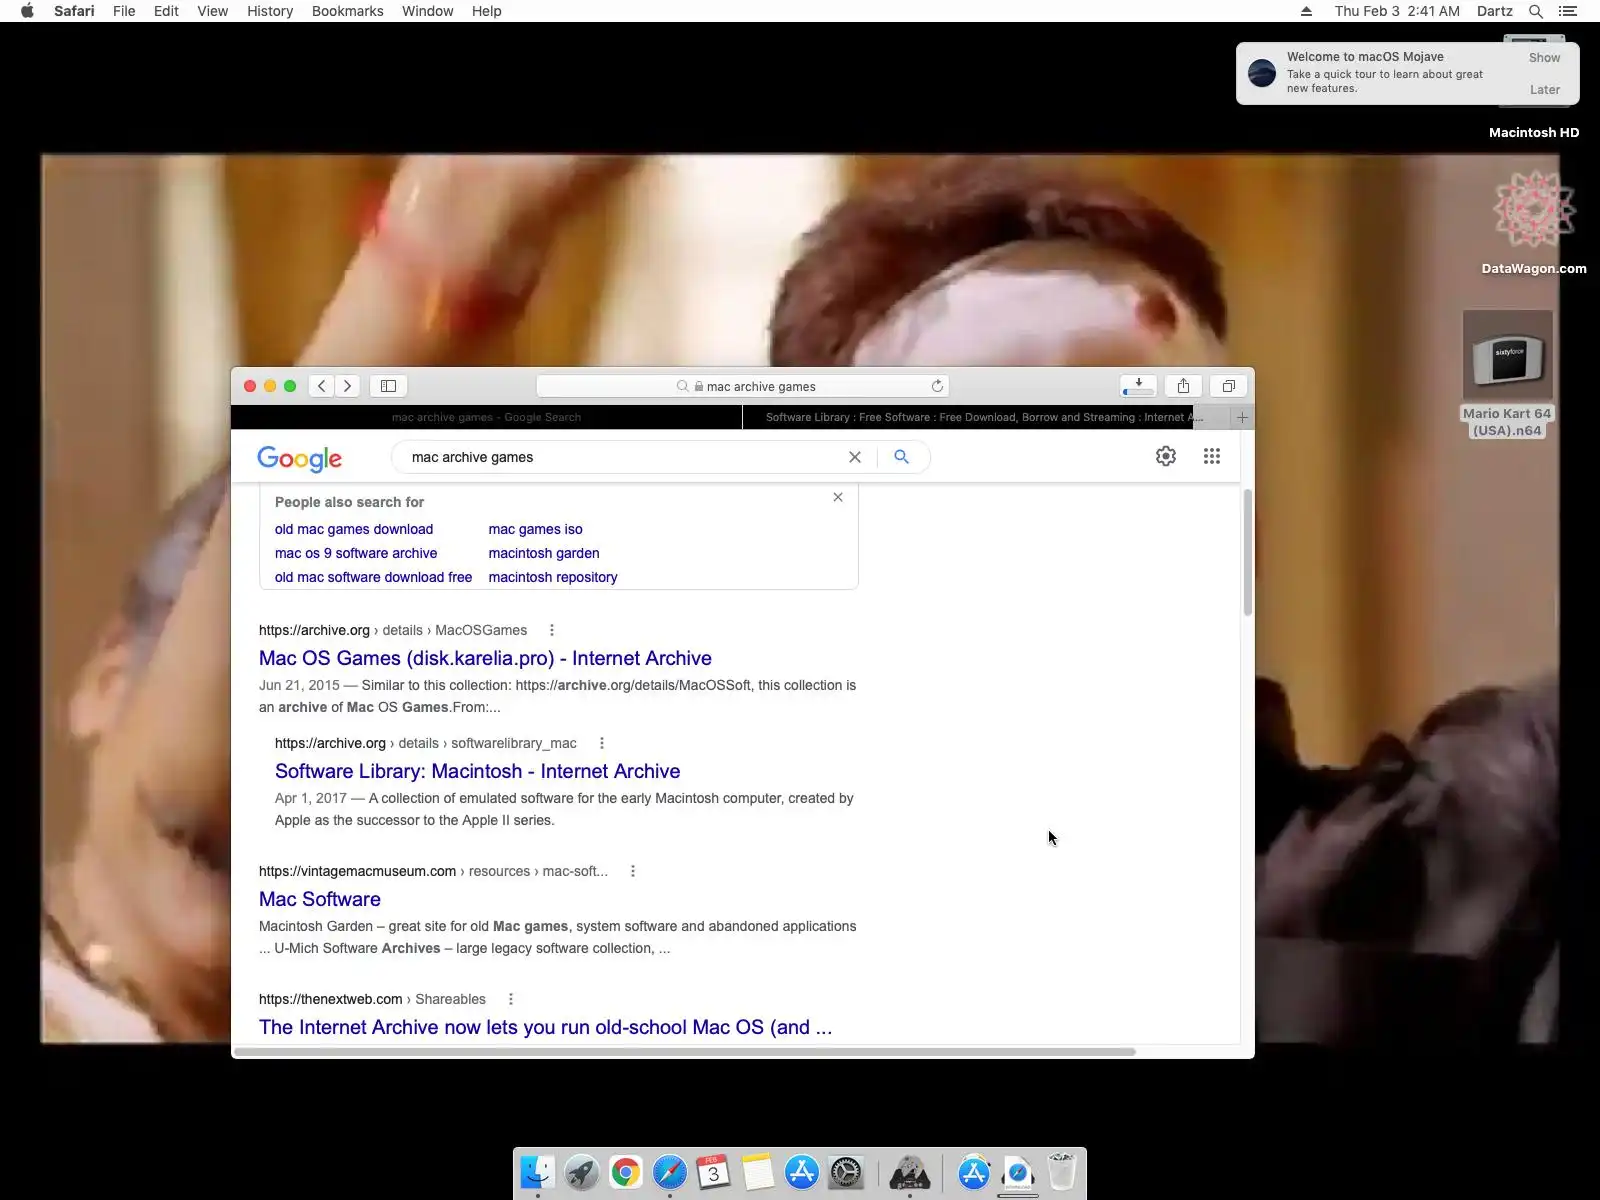
Task: Open Google quick settings gear
Action: 1166,456
